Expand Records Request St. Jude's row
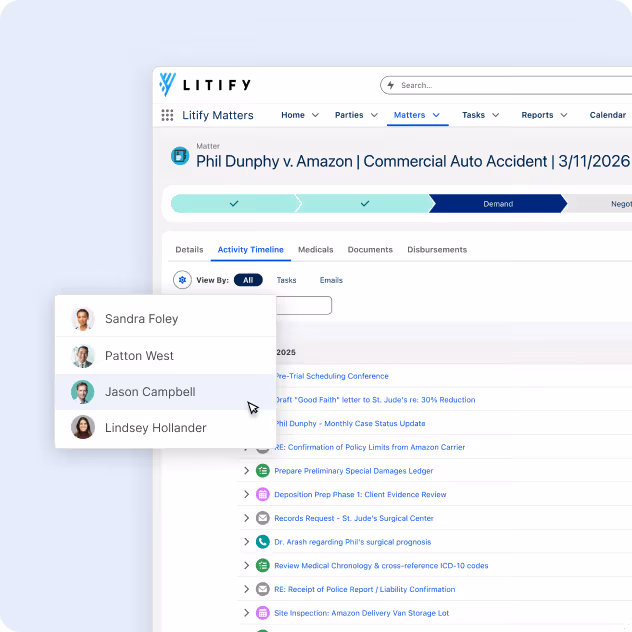 [x=246, y=518]
